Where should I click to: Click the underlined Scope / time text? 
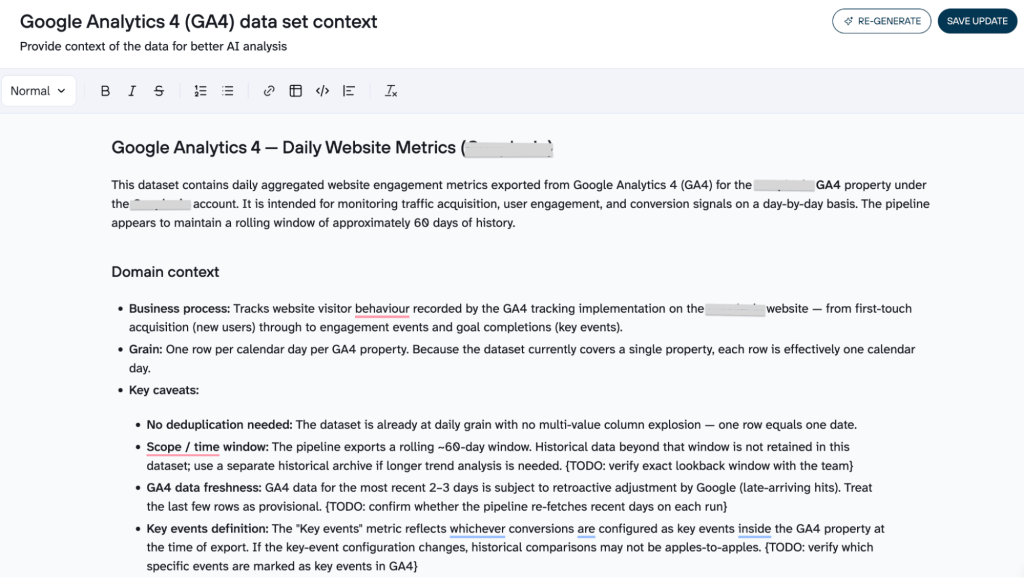pyautogui.click(x=183, y=447)
